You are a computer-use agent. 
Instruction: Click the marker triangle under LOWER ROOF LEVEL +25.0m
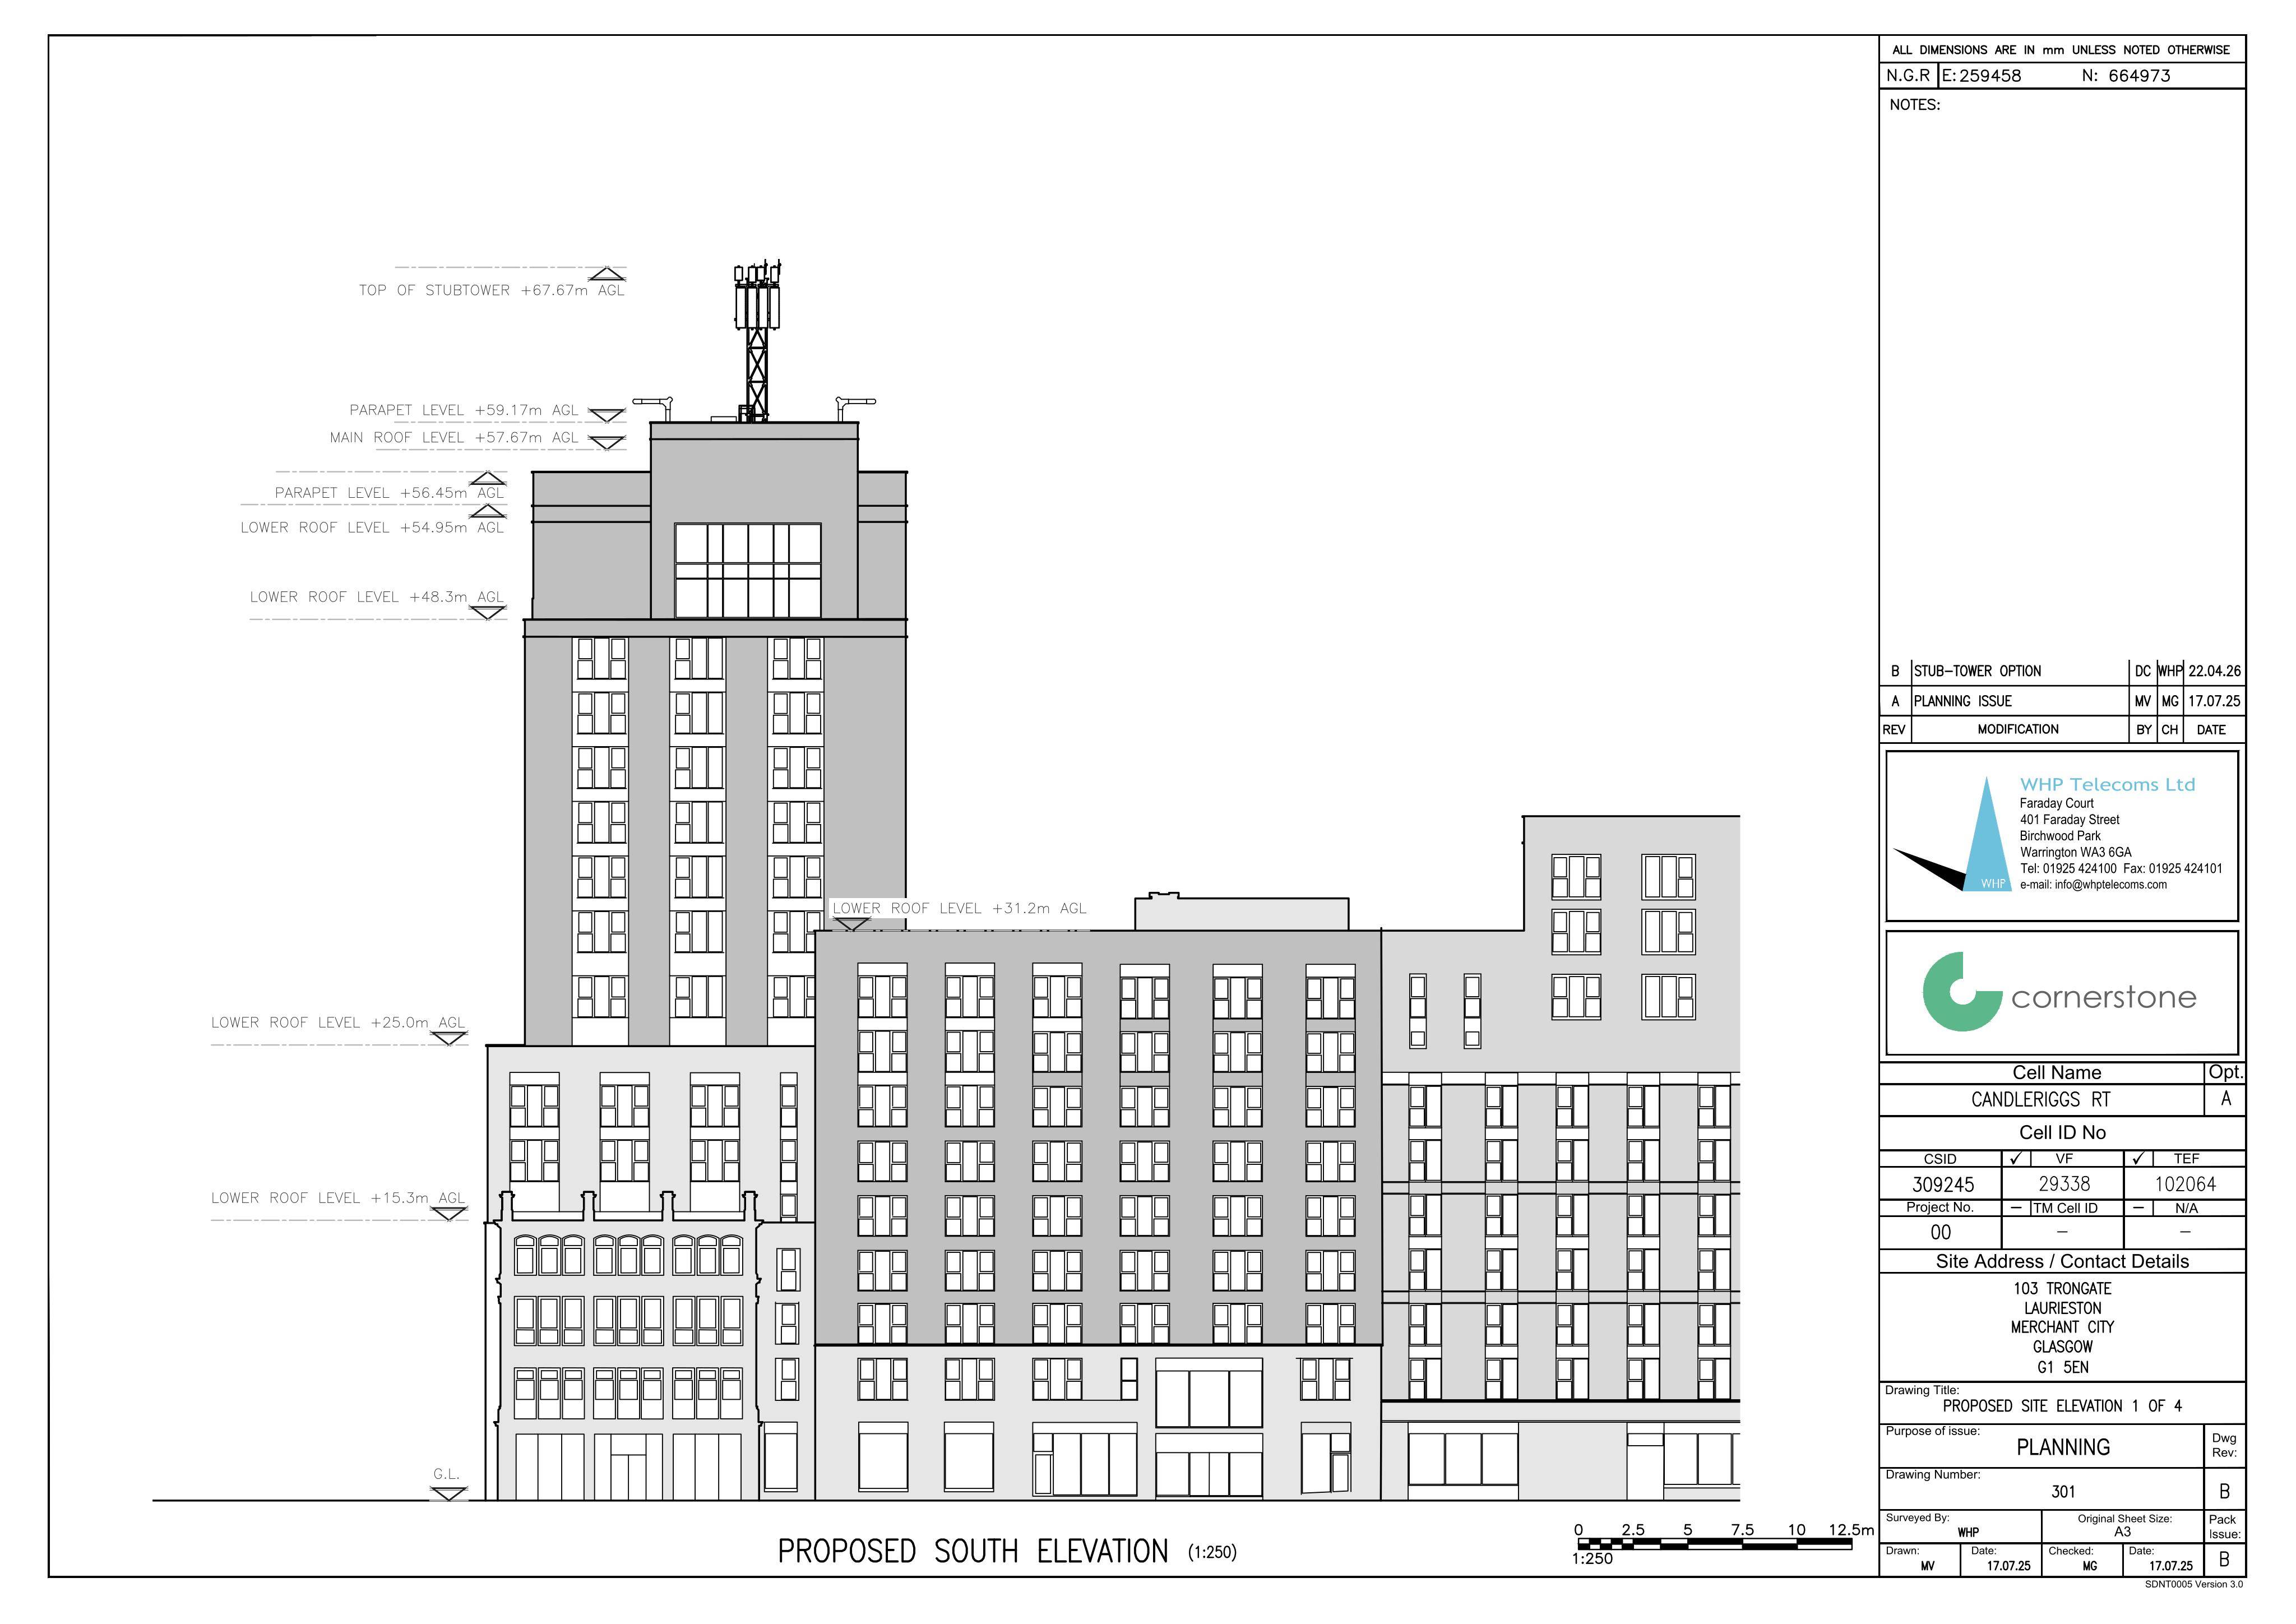pyautogui.click(x=448, y=1039)
